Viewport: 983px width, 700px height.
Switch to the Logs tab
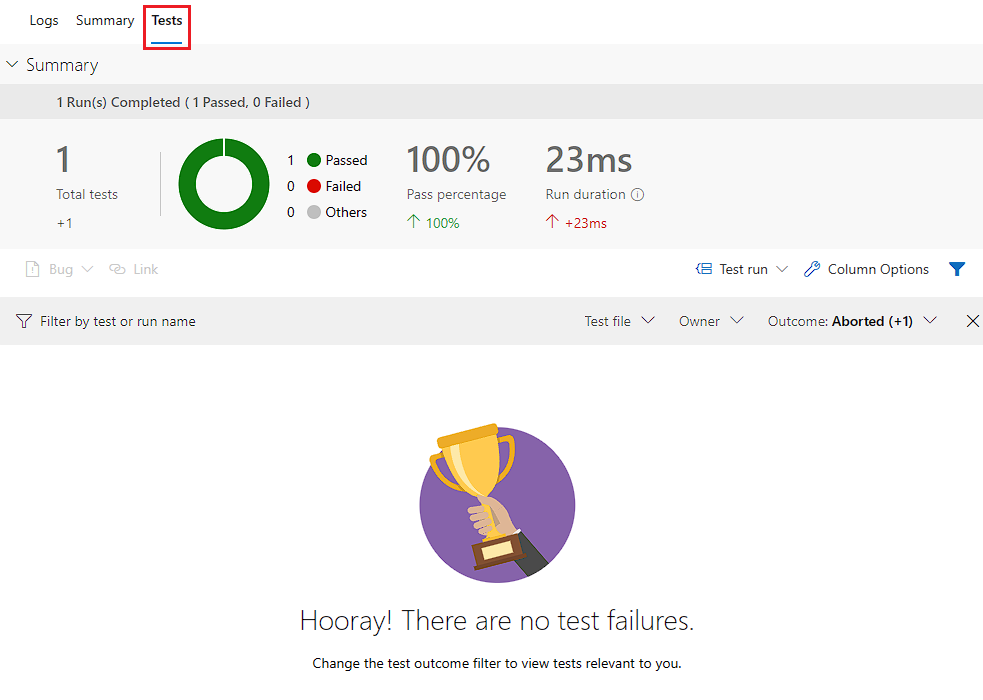43,20
